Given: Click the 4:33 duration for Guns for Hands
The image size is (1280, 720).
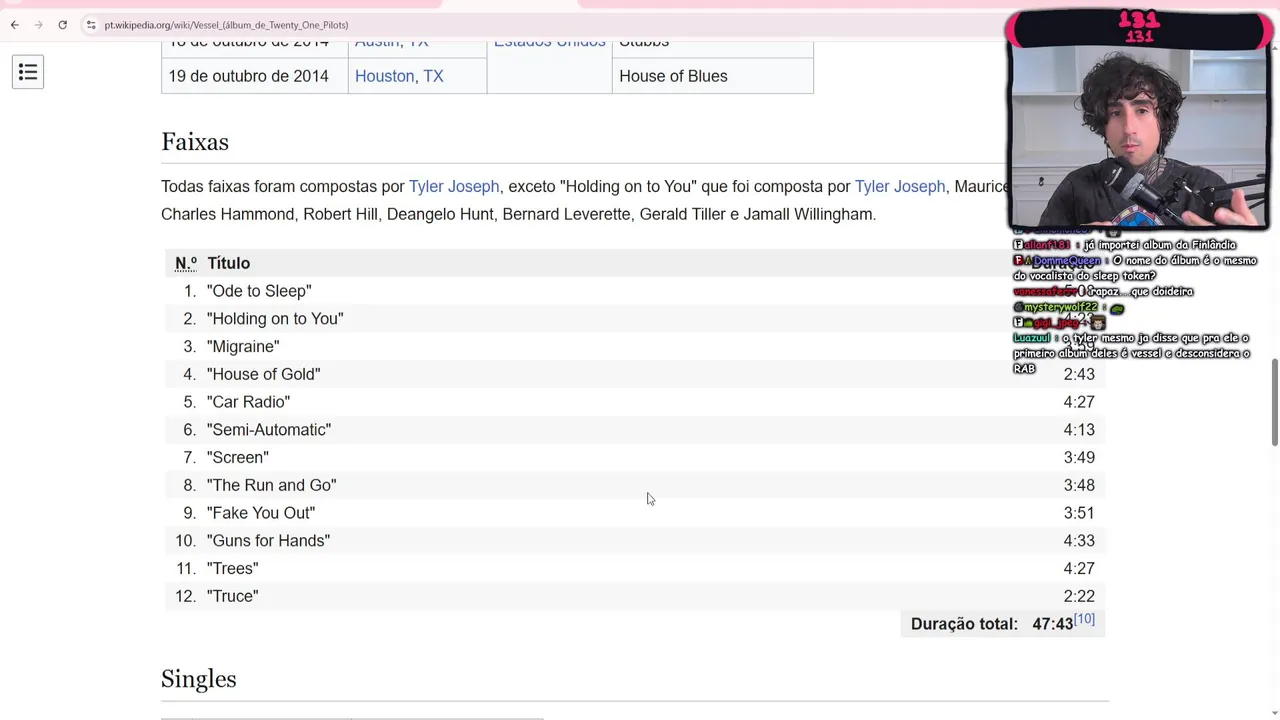Looking at the screenshot, I should (x=1079, y=541).
